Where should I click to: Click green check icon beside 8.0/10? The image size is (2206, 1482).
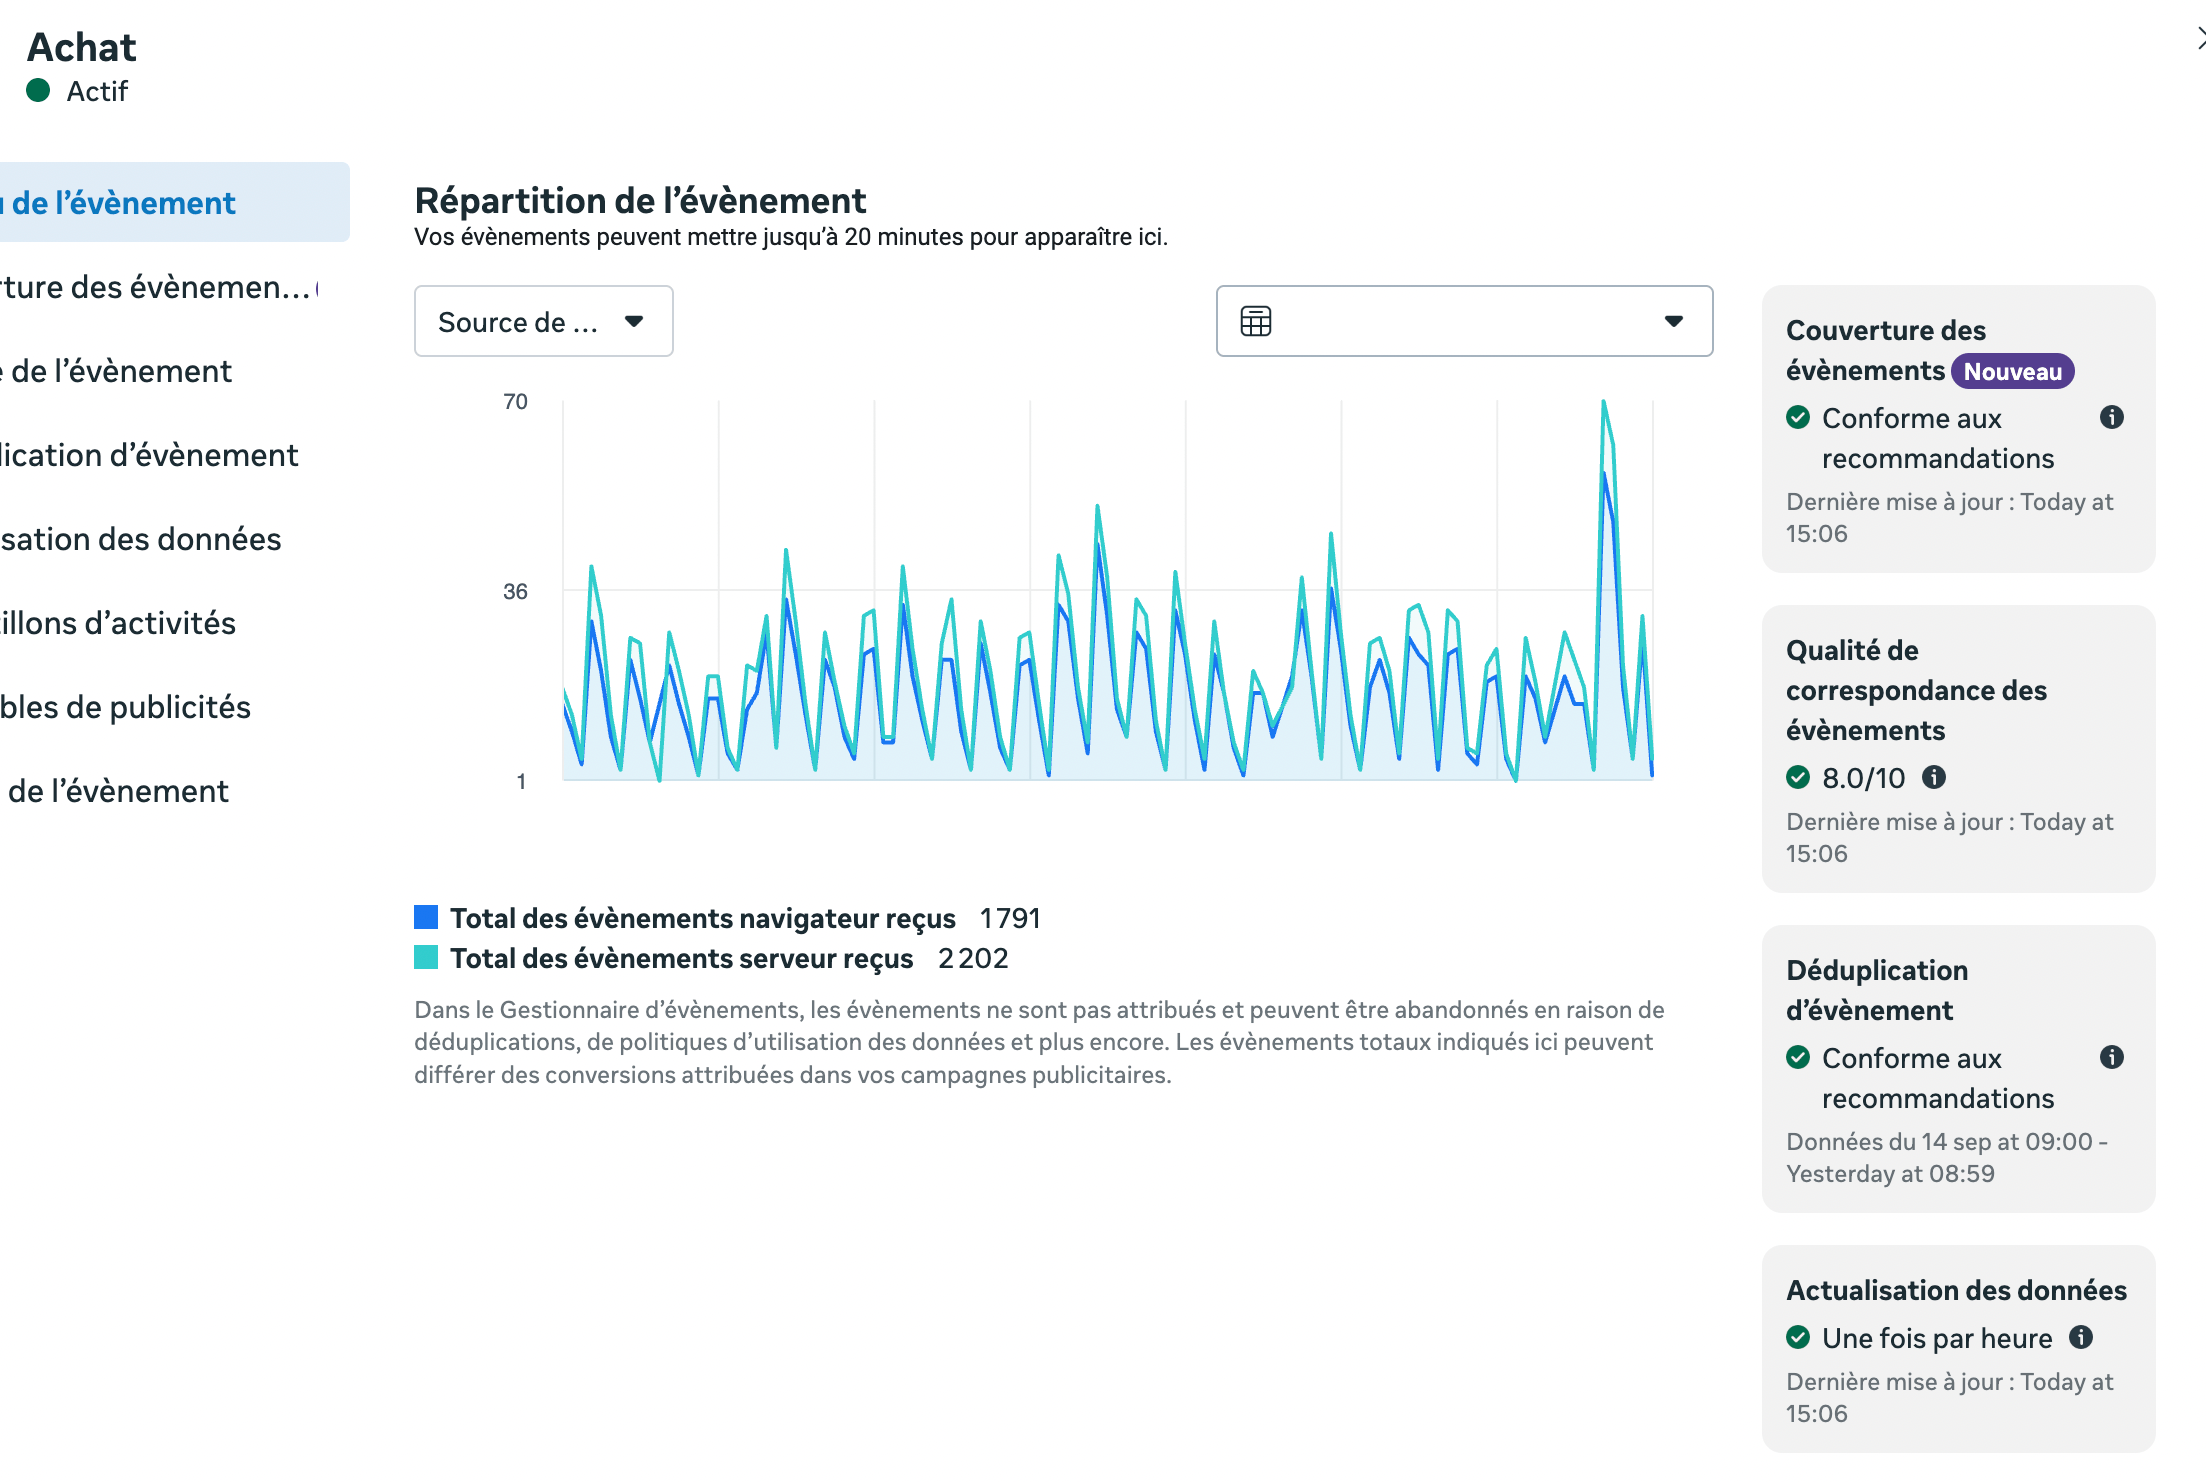[x=1797, y=777]
